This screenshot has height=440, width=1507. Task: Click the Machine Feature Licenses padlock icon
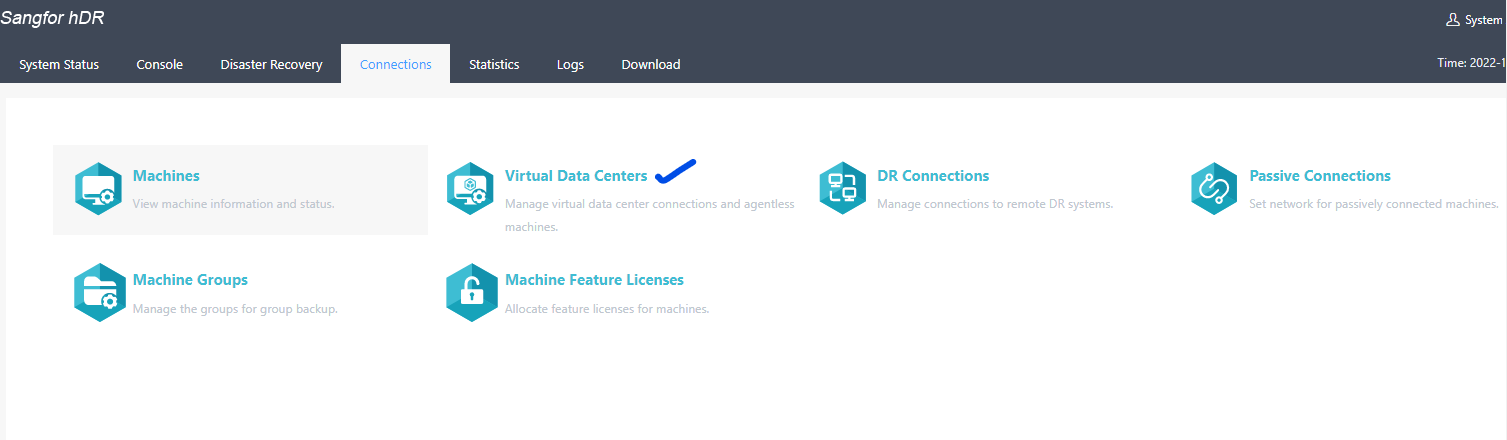point(471,292)
